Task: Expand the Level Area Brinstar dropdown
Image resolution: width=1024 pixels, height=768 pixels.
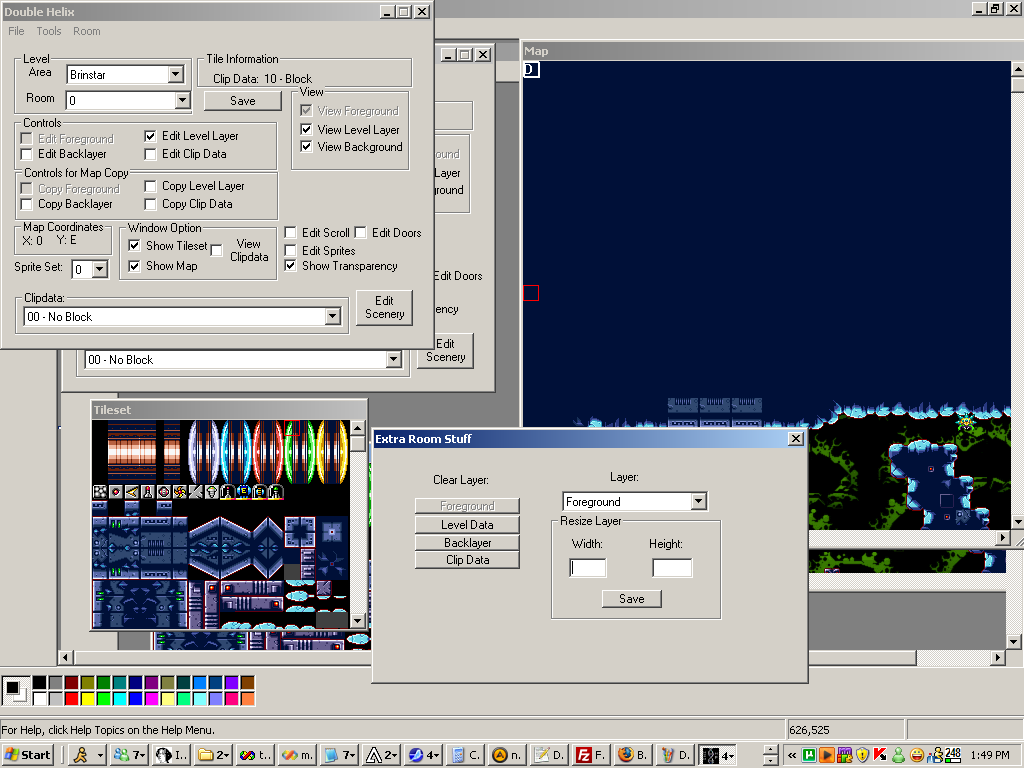Action: tap(176, 74)
